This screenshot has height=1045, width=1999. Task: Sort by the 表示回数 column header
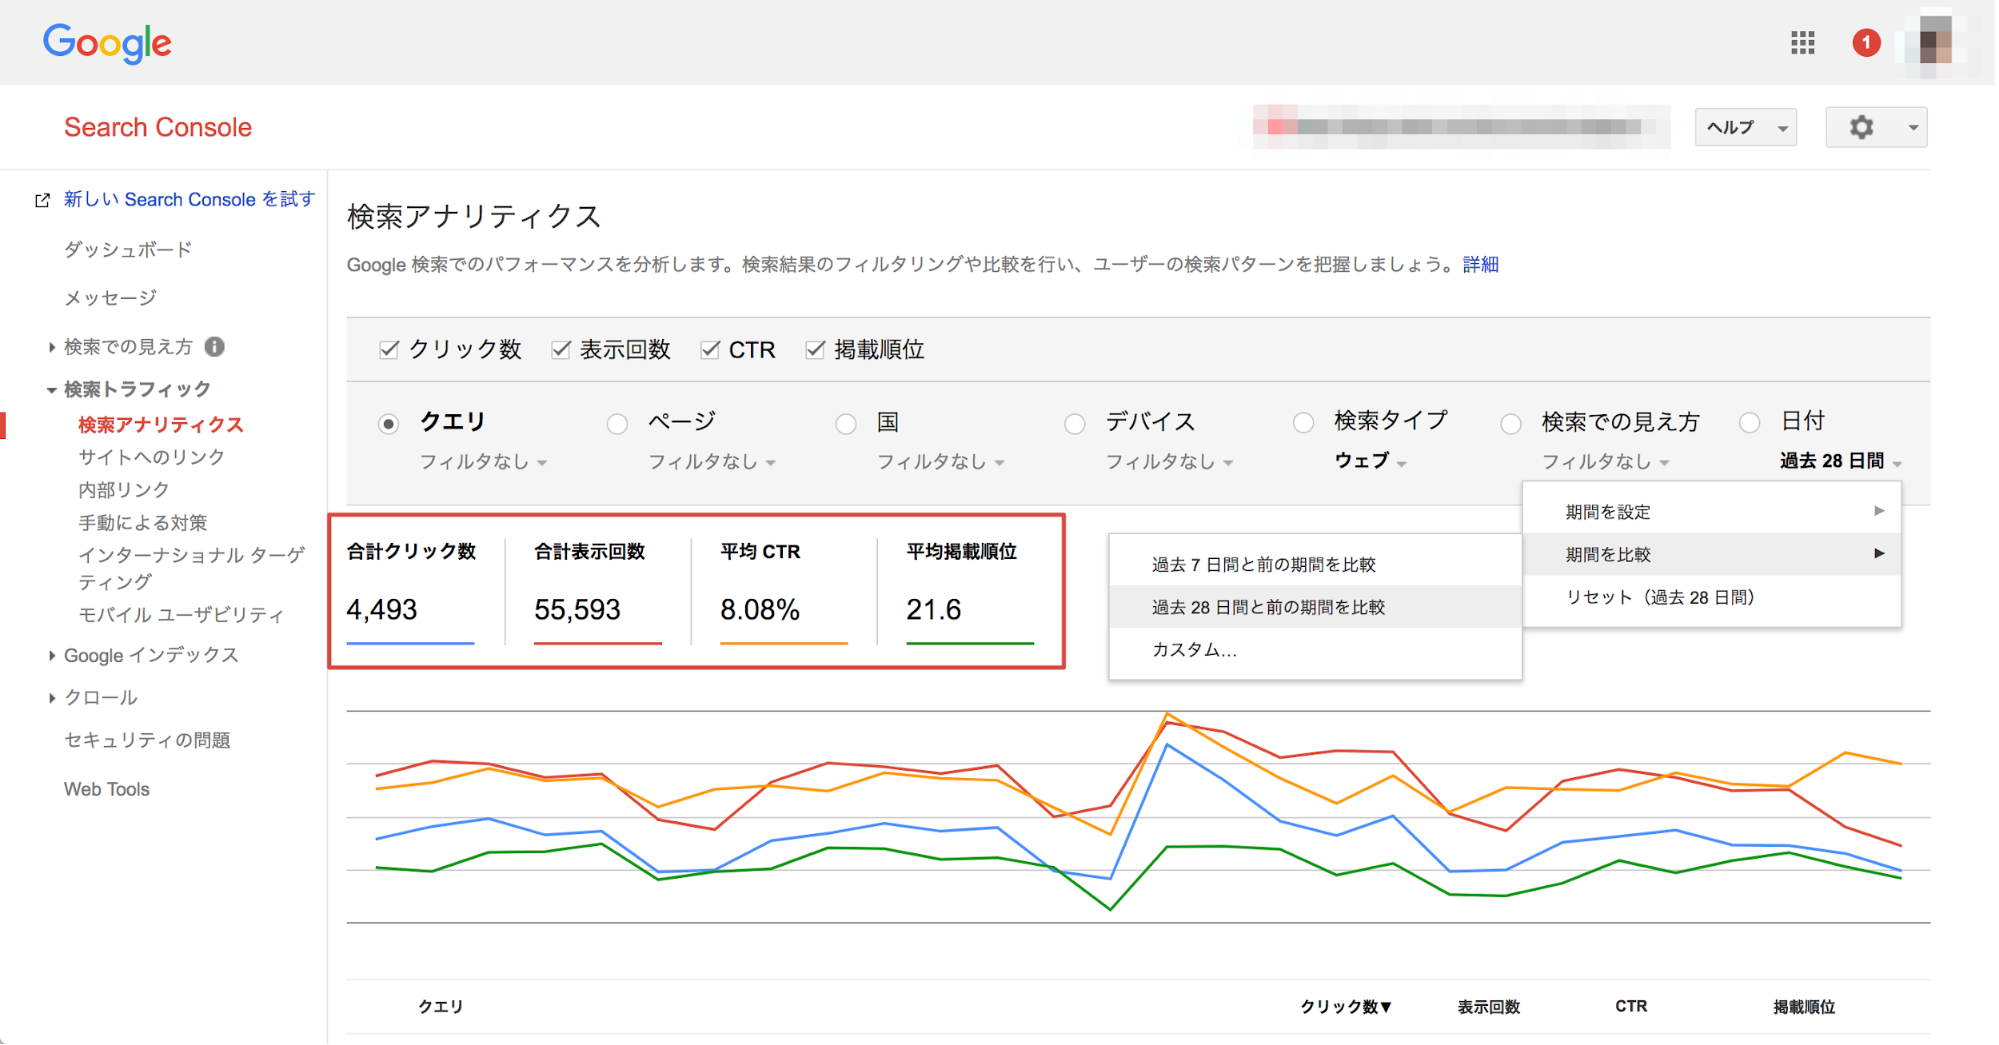coord(1488,1007)
